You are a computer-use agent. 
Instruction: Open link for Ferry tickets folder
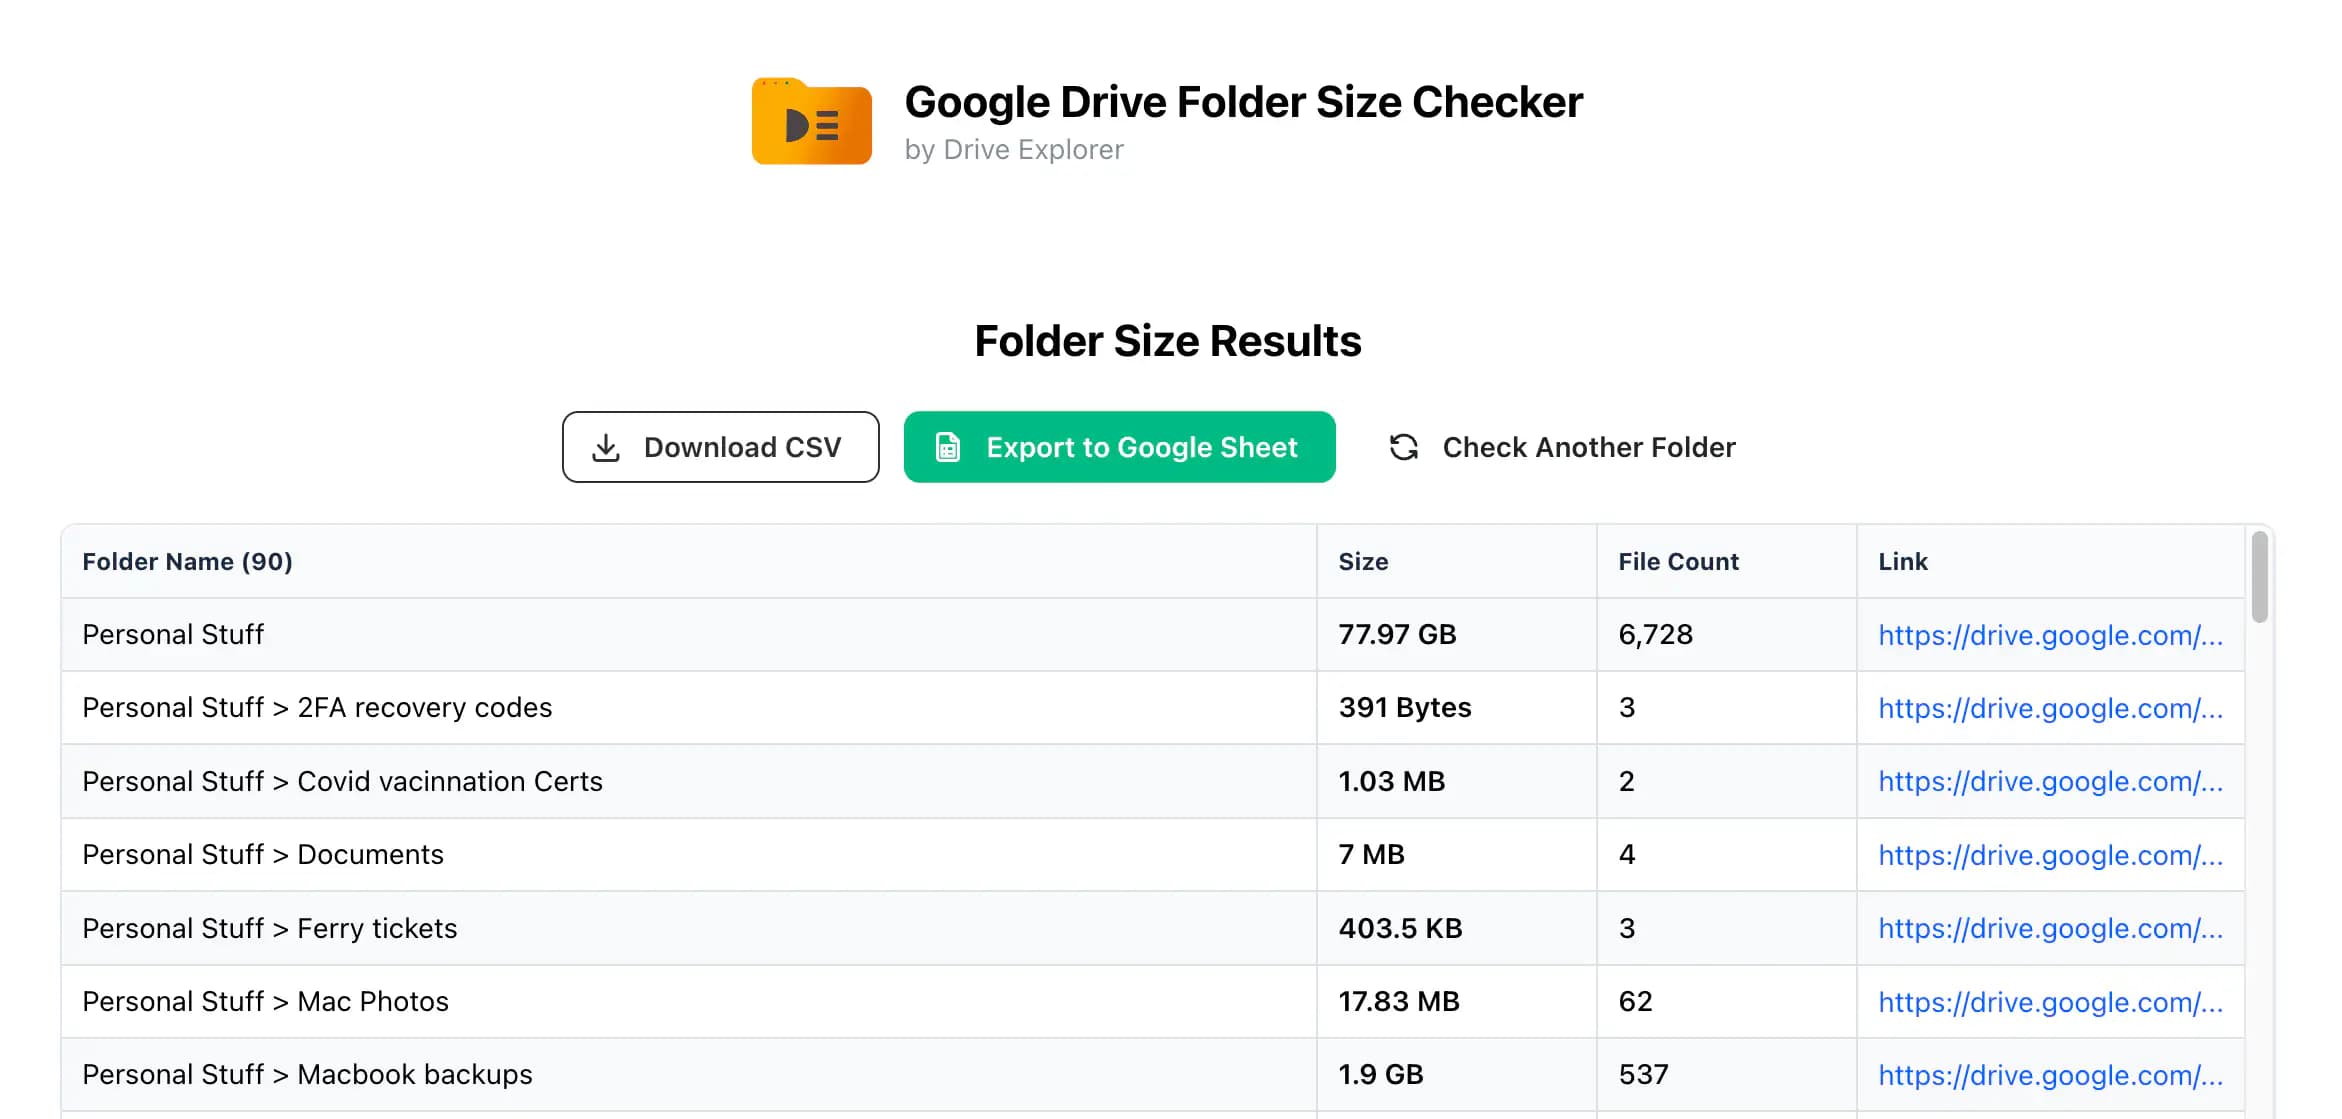tap(2050, 928)
